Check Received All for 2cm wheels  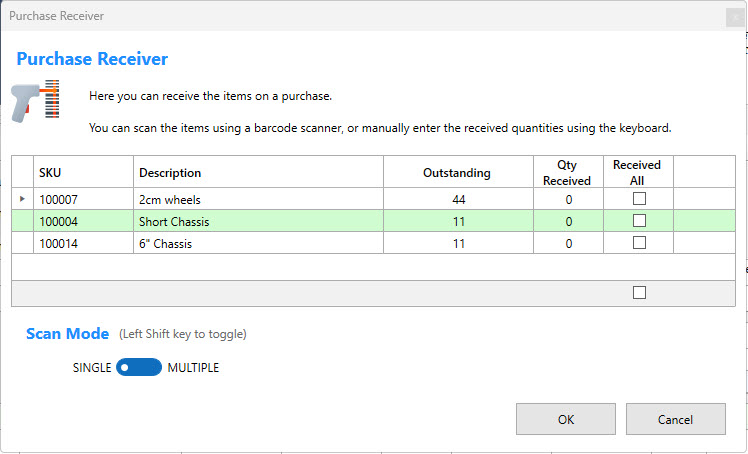639,199
